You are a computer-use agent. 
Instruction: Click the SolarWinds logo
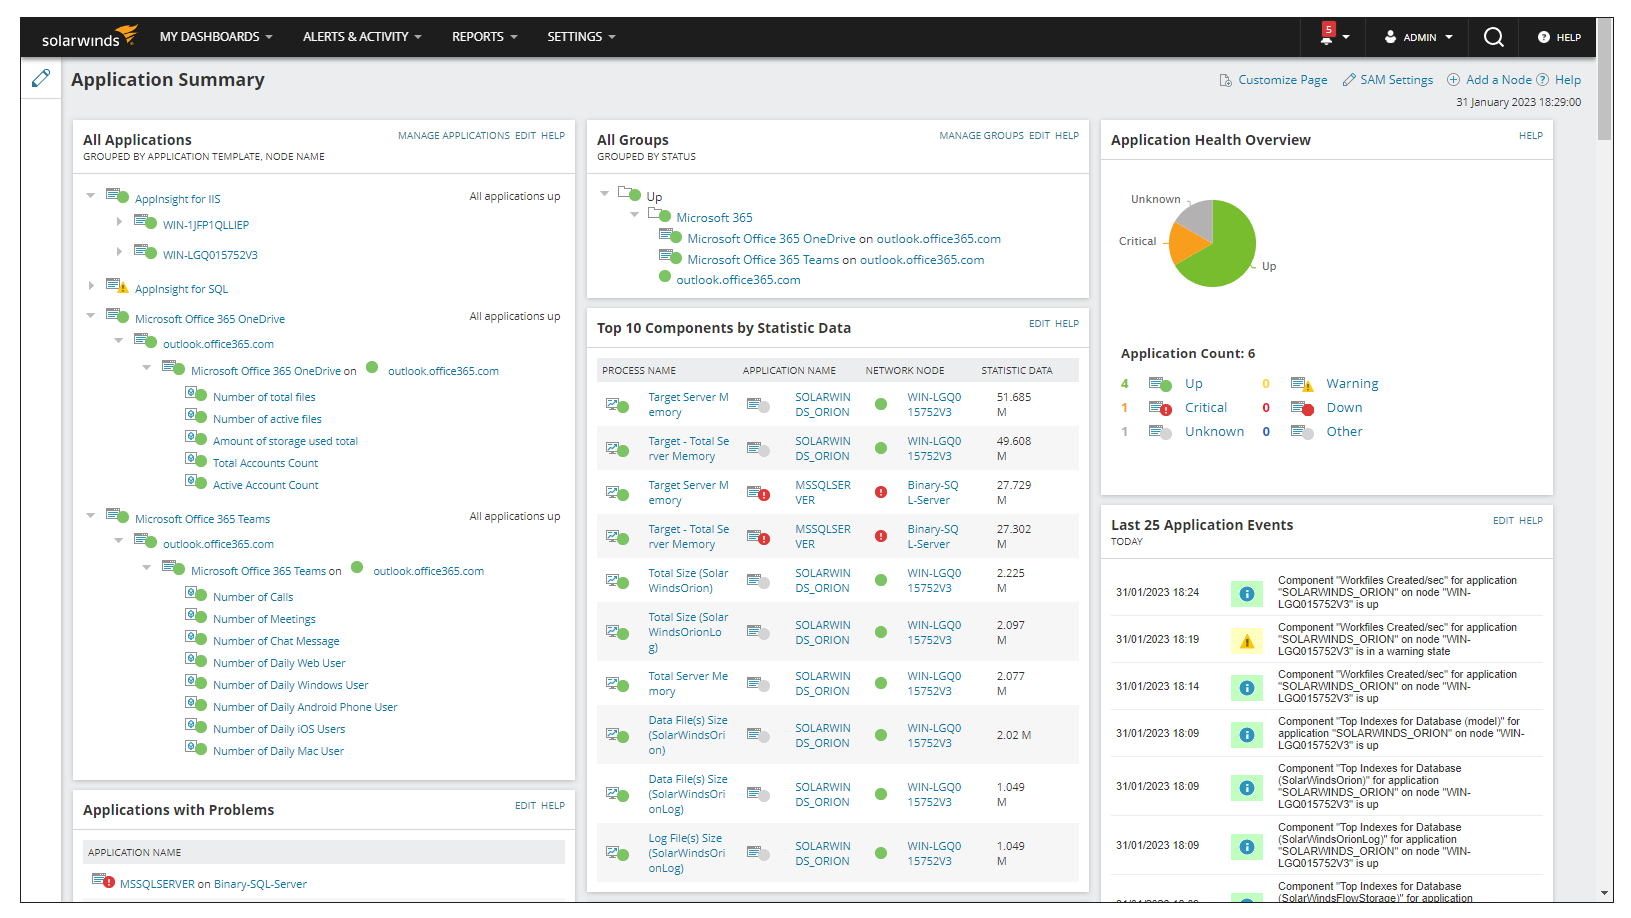(x=88, y=37)
